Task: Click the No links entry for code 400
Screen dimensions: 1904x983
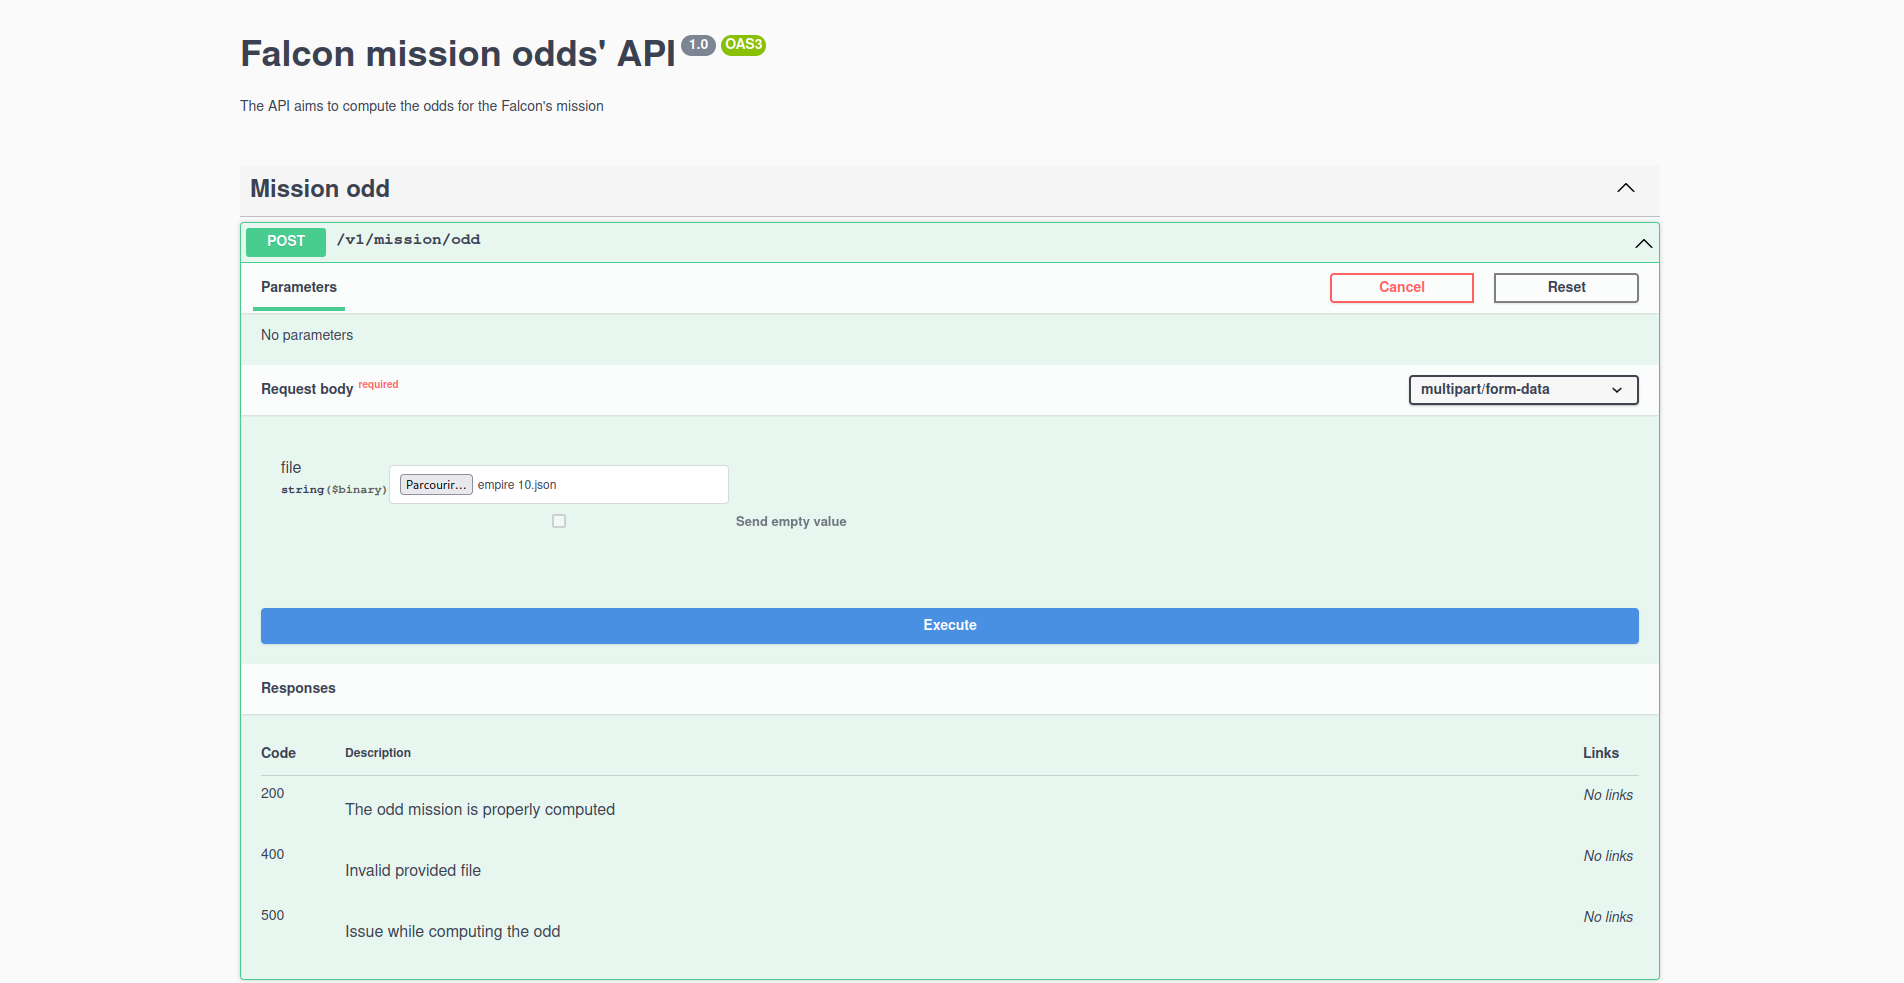Action: [1608, 856]
